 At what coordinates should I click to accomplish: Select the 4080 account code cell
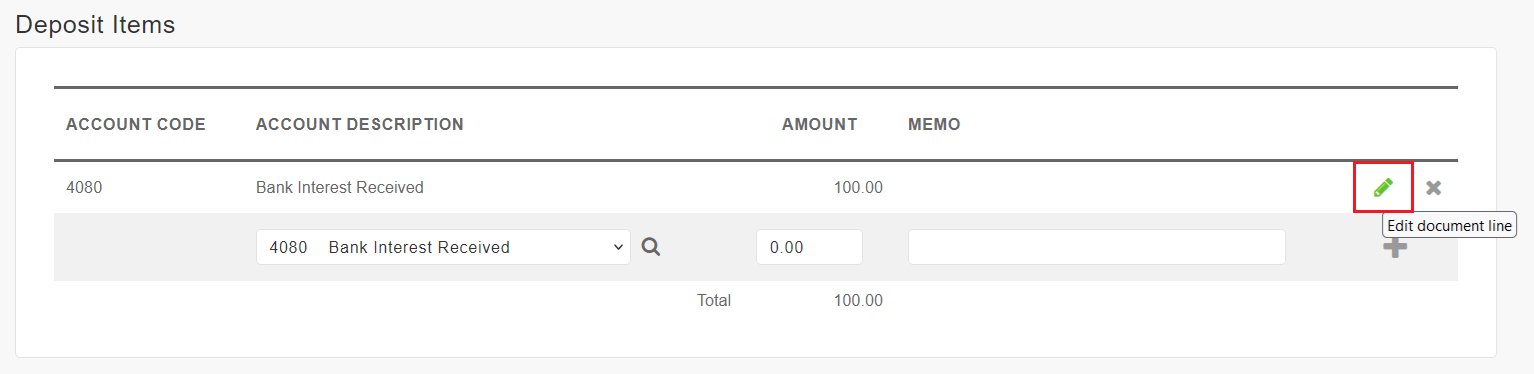(x=83, y=187)
